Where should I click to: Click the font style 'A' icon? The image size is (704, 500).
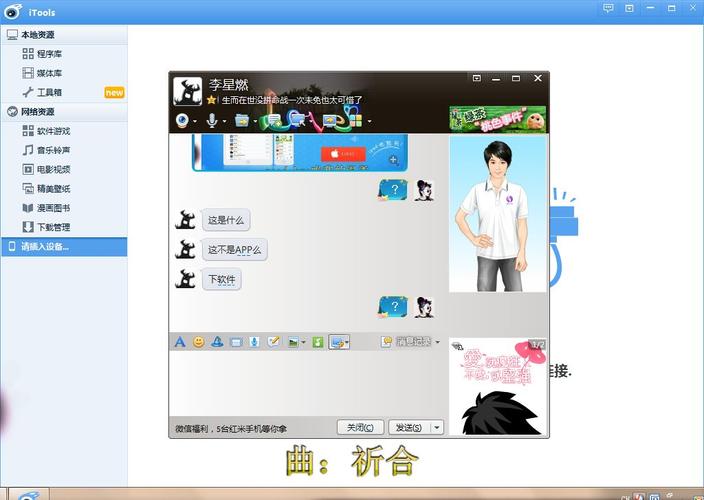(x=180, y=342)
